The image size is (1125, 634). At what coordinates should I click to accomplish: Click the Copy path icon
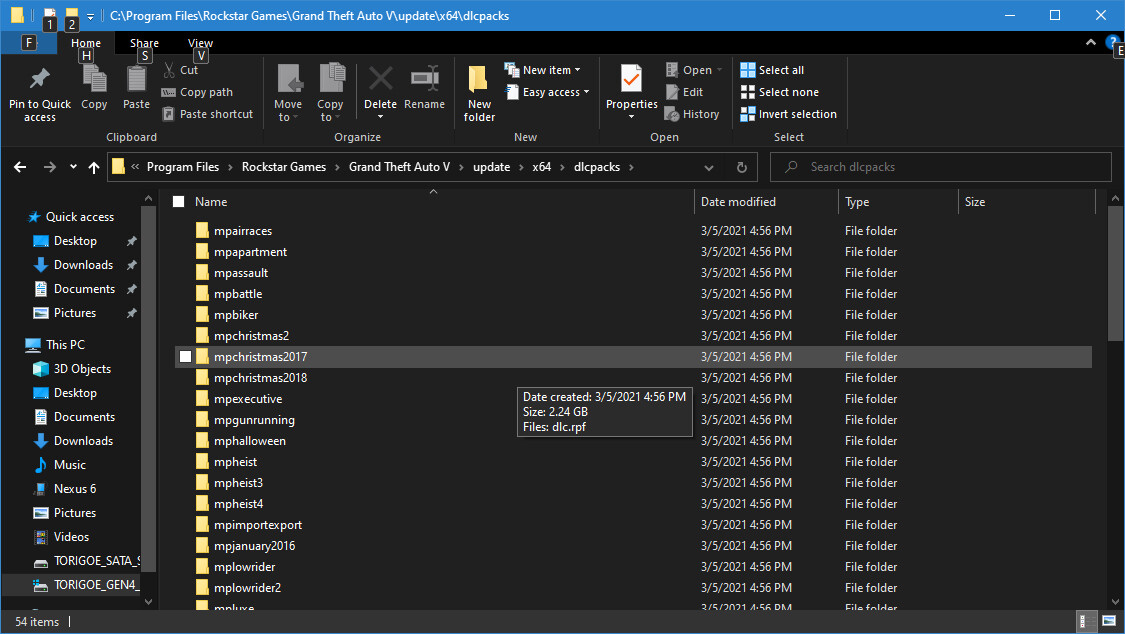click(169, 92)
